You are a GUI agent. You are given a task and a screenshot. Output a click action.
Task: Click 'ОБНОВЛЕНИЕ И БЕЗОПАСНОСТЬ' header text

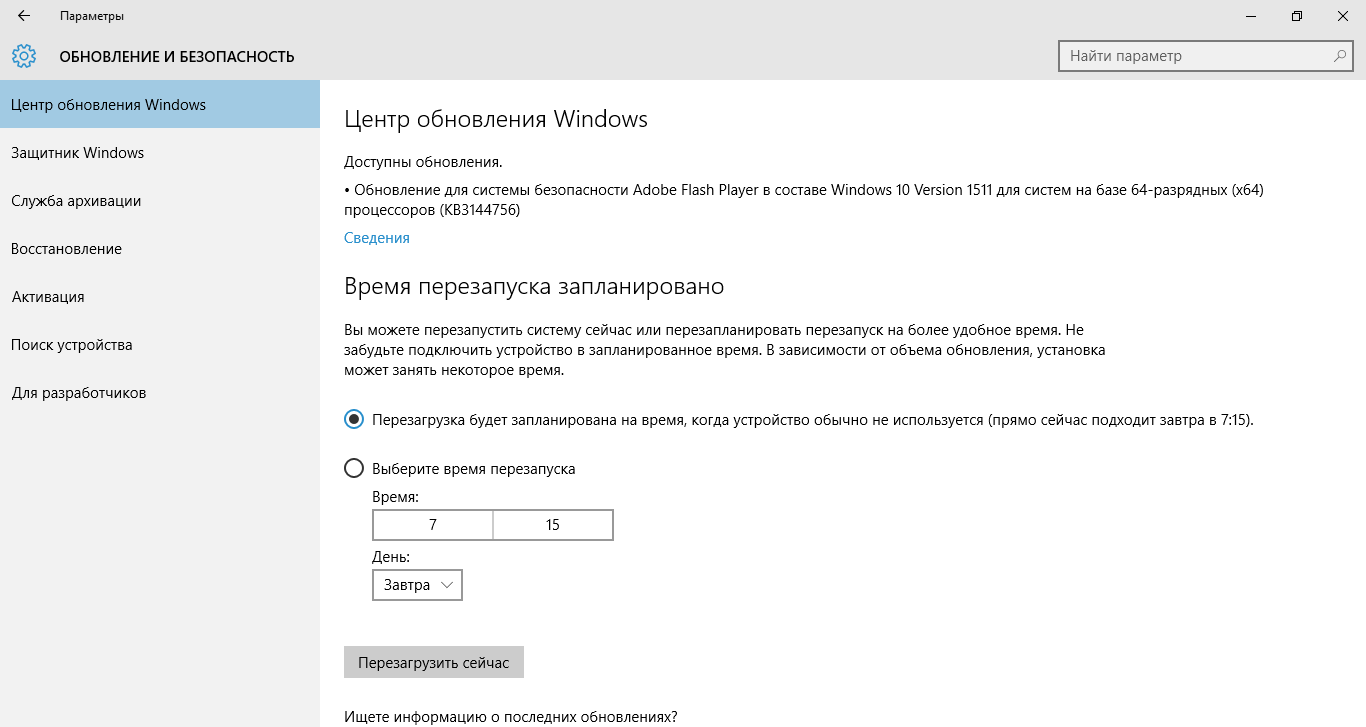tap(177, 57)
